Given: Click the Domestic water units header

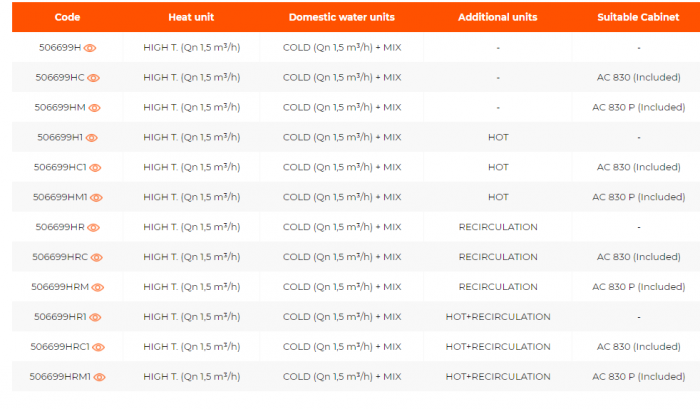Looking at the screenshot, I should click(x=341, y=18).
